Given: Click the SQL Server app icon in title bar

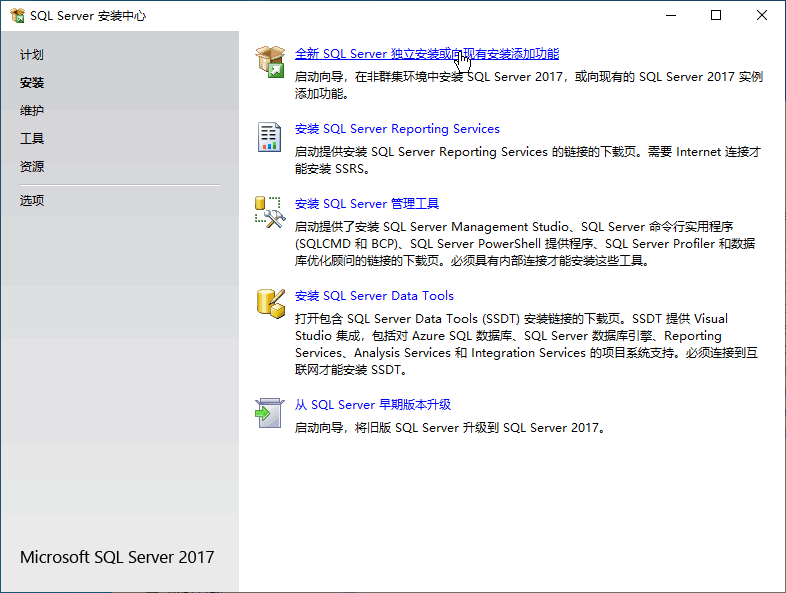Looking at the screenshot, I should (18, 16).
